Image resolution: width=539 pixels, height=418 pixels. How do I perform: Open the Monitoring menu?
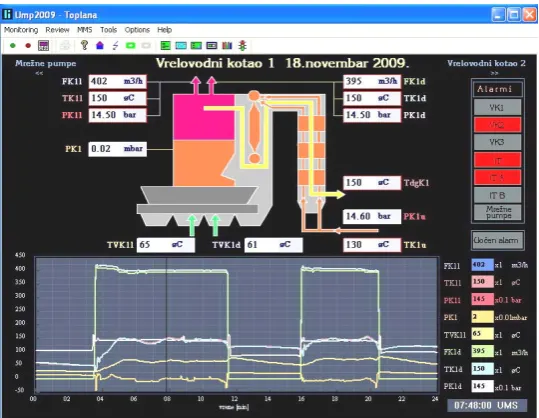[x=21, y=30]
